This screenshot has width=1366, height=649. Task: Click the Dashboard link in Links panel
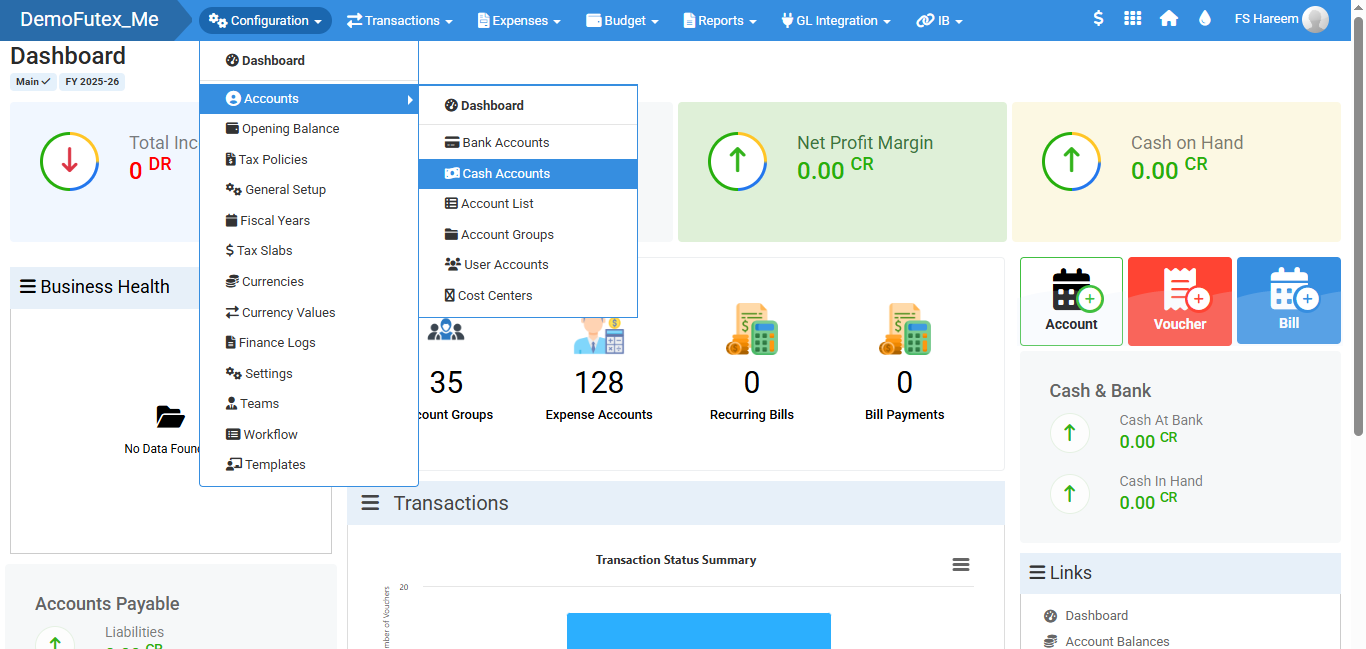(1096, 616)
